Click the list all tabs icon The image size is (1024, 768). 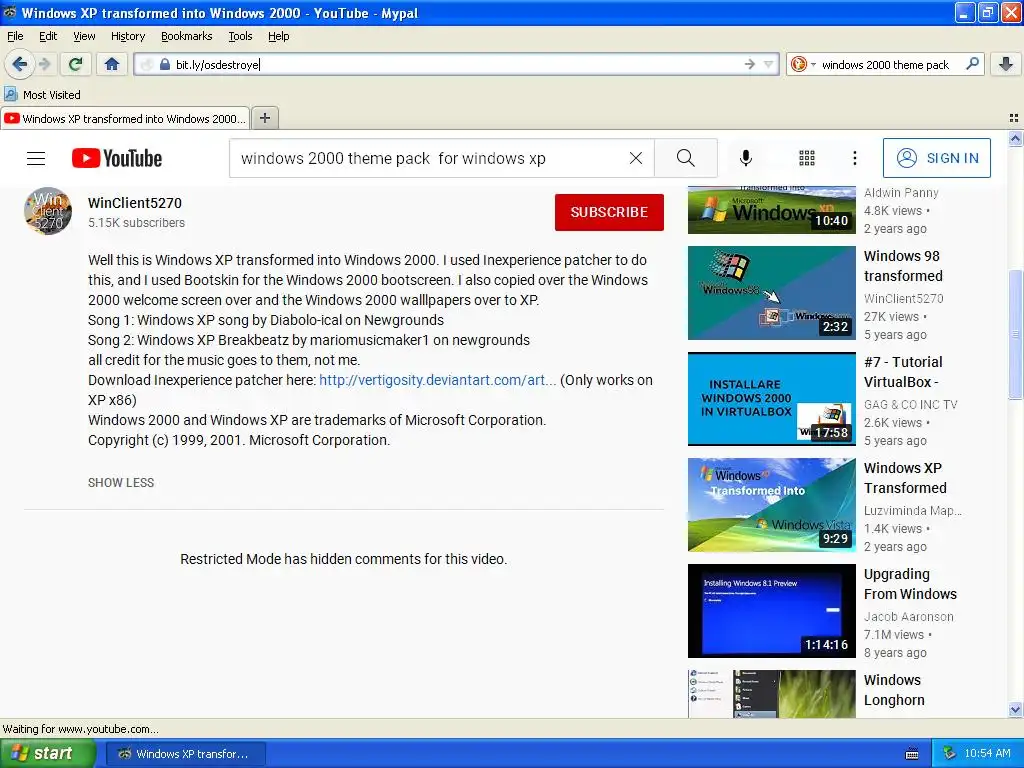1014,118
